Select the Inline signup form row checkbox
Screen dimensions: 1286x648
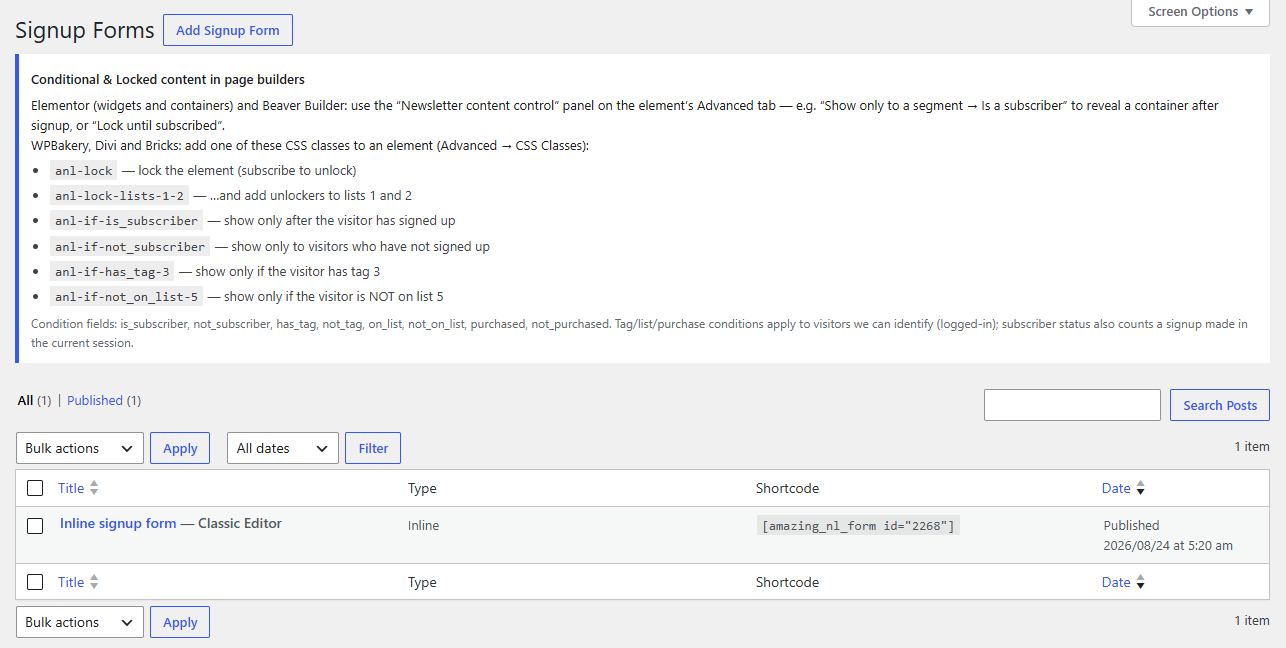[x=35, y=526]
